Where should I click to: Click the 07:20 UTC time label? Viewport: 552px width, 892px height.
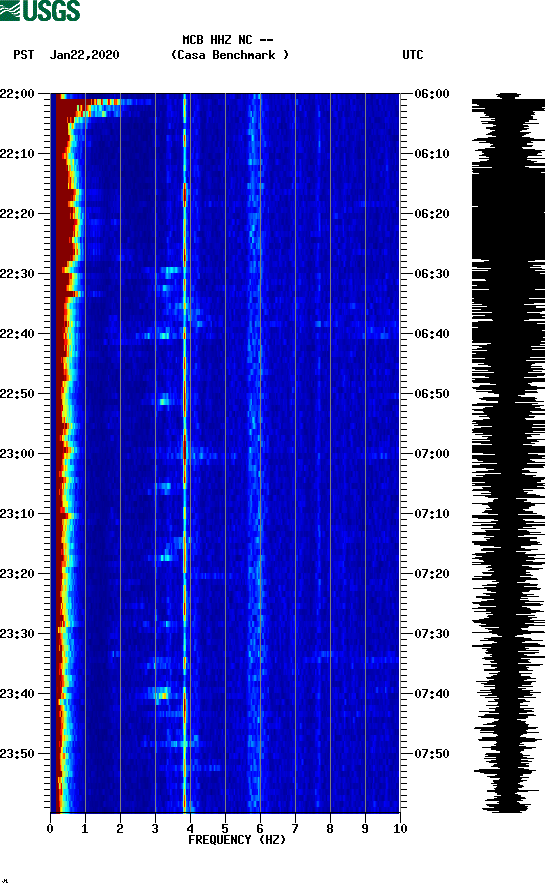pos(432,574)
